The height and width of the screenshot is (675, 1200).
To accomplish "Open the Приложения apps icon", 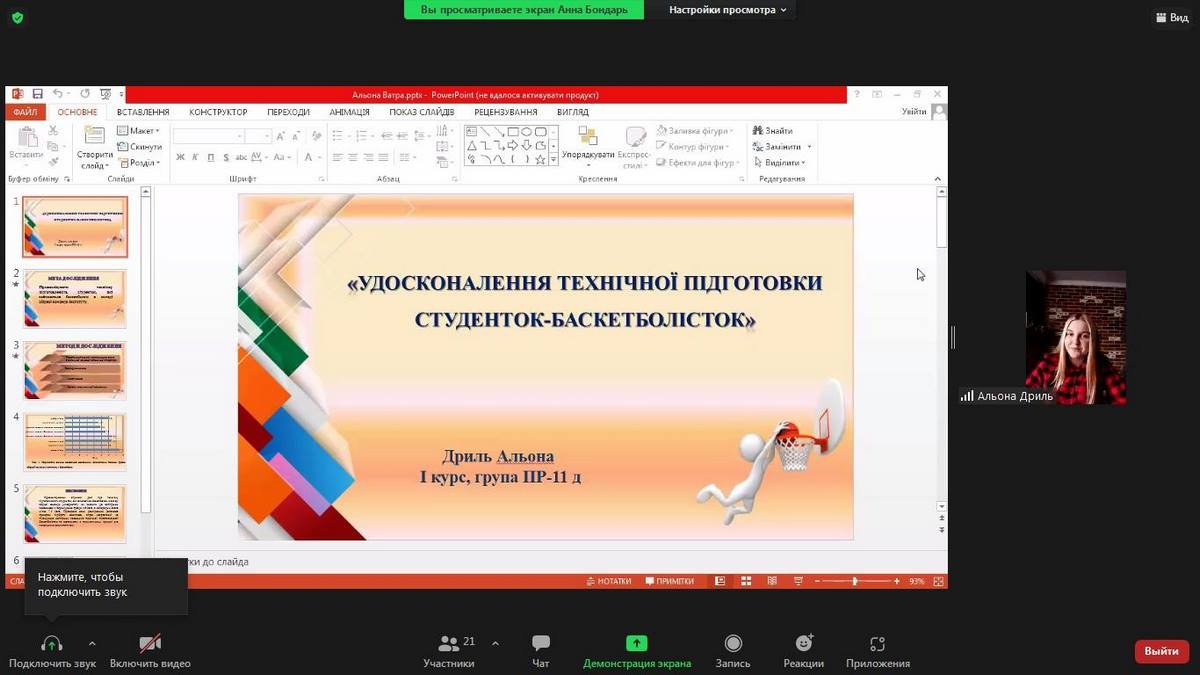I will point(877,644).
